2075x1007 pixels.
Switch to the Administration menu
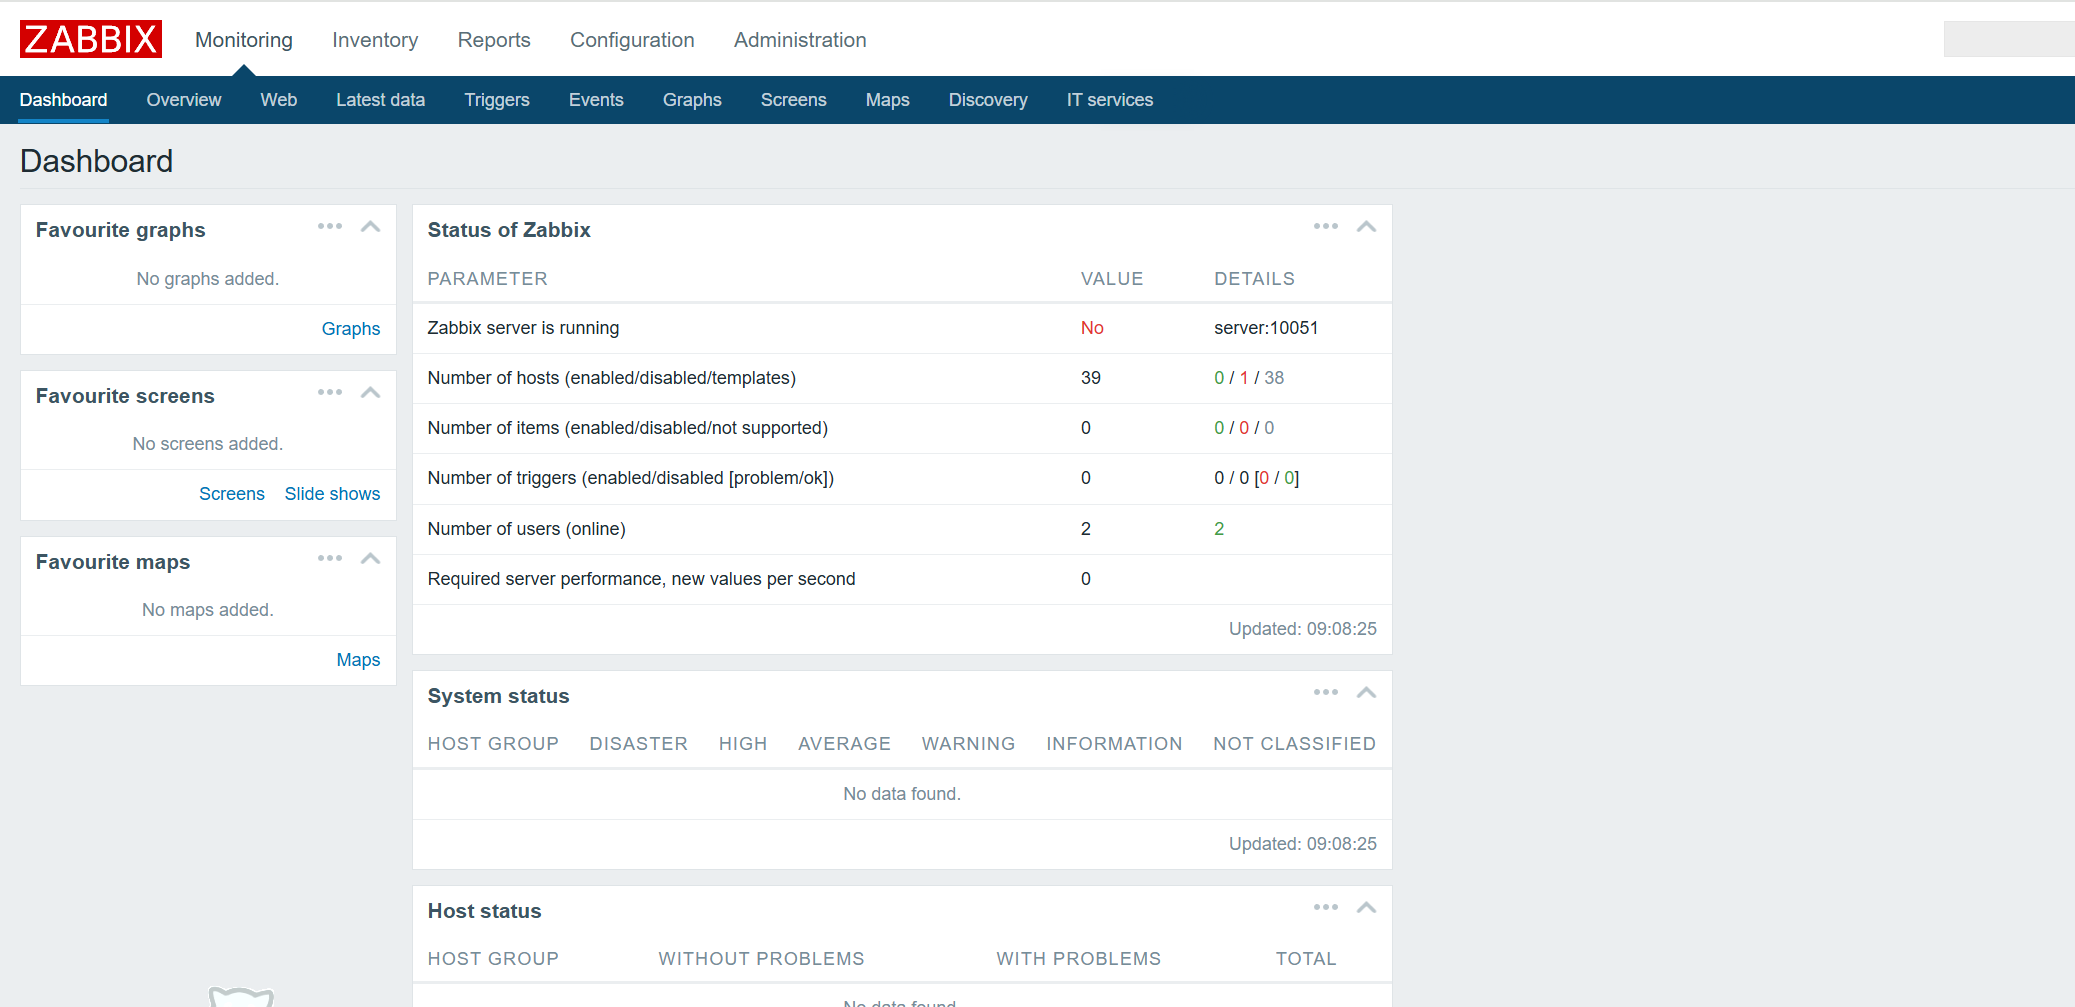800,40
